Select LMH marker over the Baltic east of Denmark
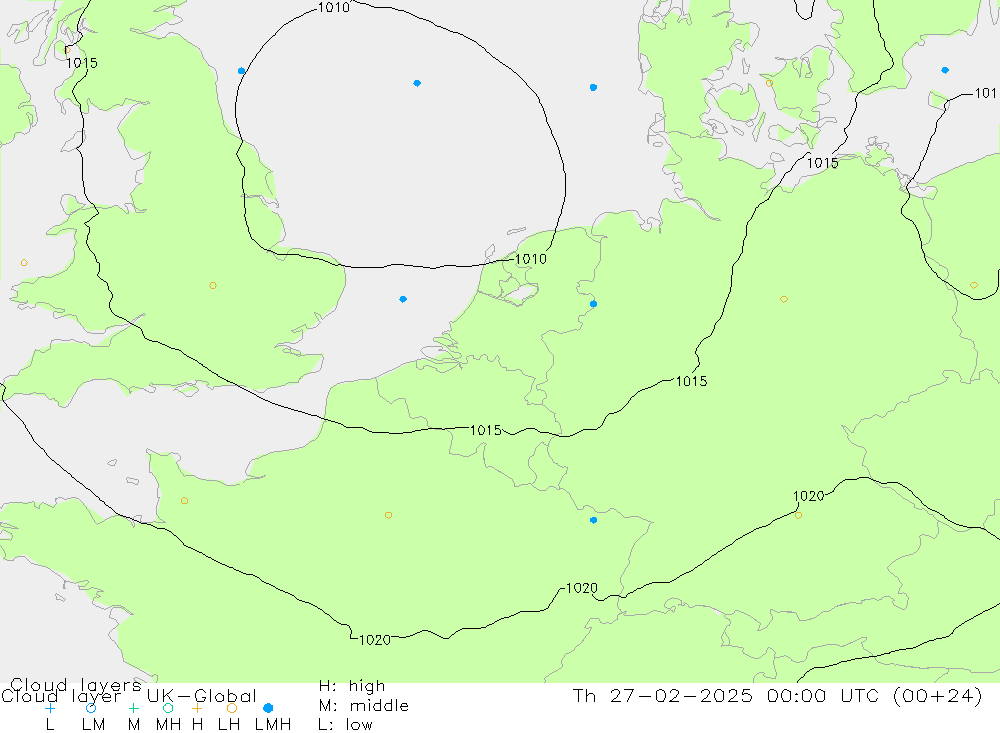Screen dimensions: 1000x733 [945, 70]
